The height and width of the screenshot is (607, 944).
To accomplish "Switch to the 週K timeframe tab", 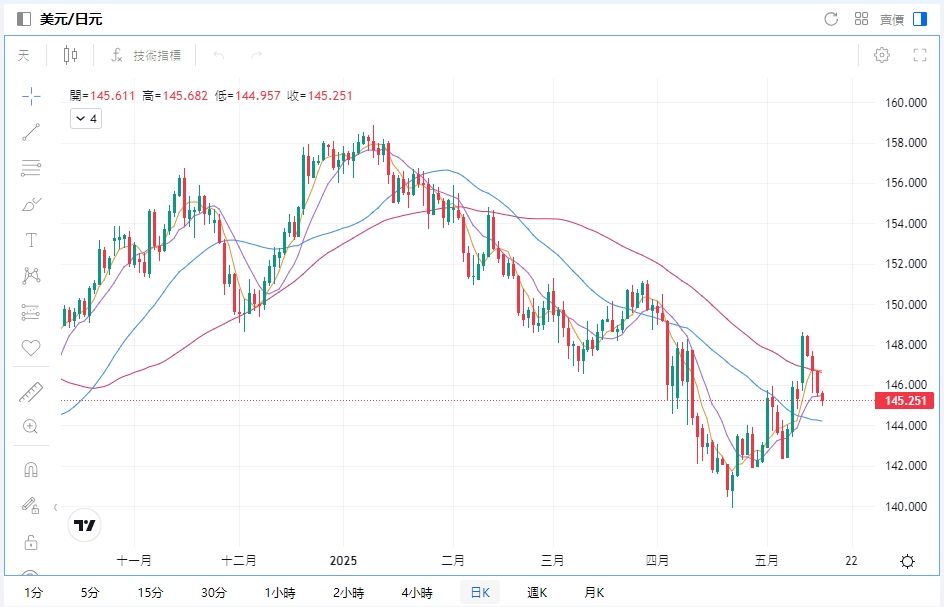I will [x=538, y=592].
